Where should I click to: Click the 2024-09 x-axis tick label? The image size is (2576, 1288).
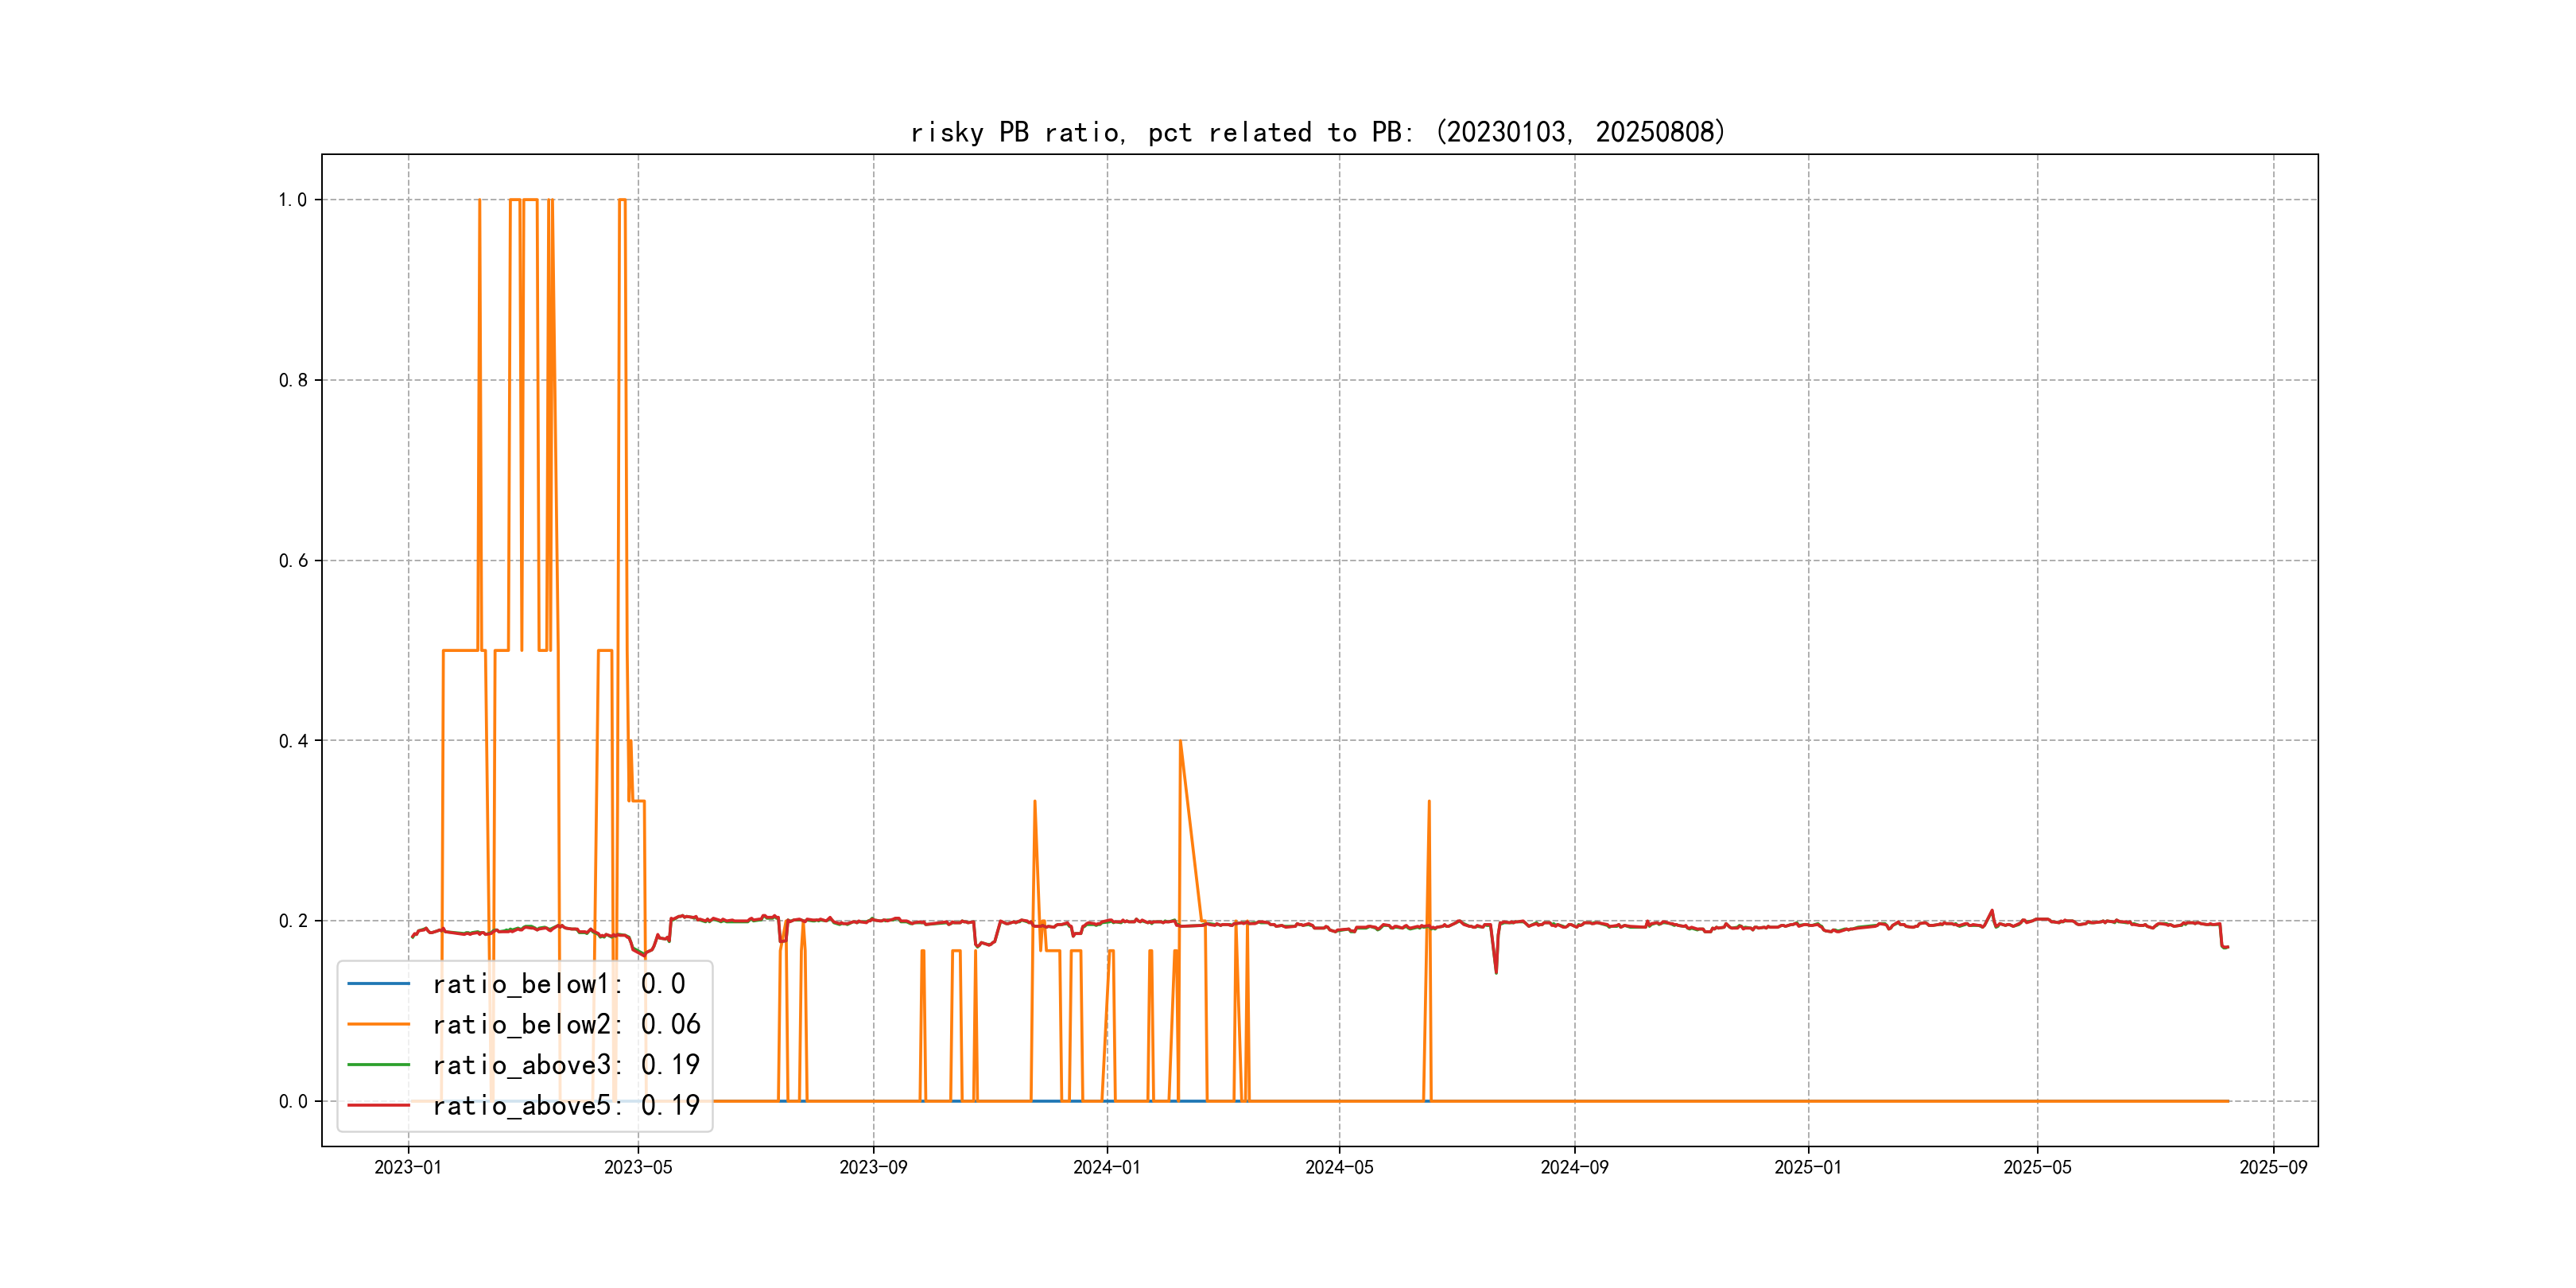coord(1574,1167)
